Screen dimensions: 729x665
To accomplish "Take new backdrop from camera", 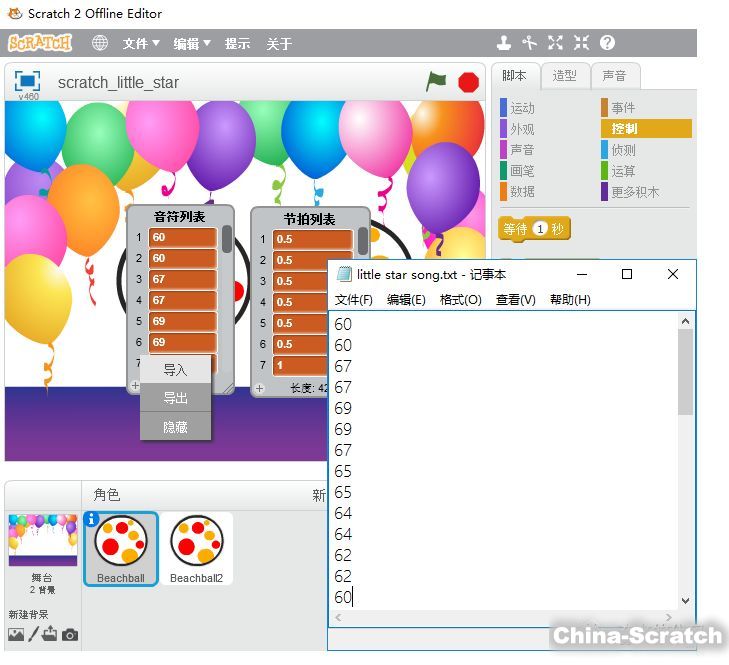I will point(69,634).
